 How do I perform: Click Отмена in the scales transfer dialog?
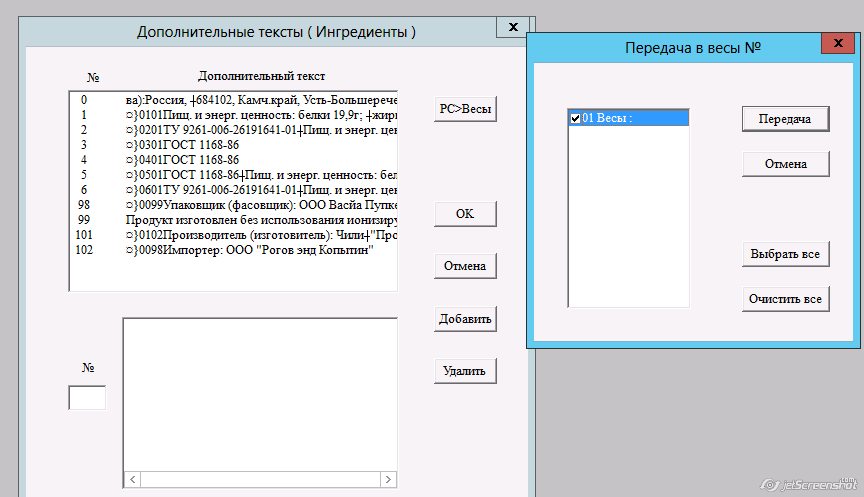(785, 164)
